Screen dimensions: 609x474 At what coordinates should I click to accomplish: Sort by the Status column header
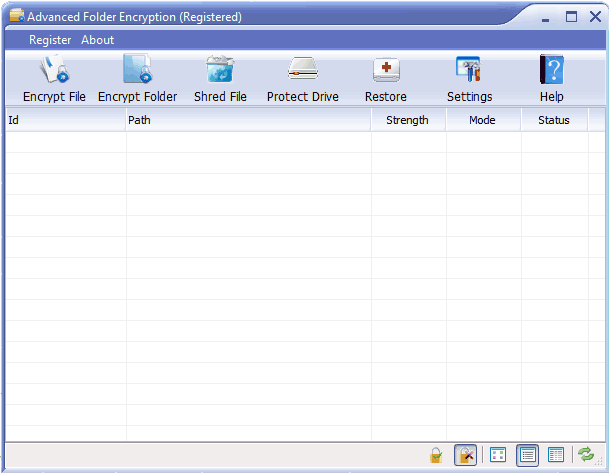point(555,120)
